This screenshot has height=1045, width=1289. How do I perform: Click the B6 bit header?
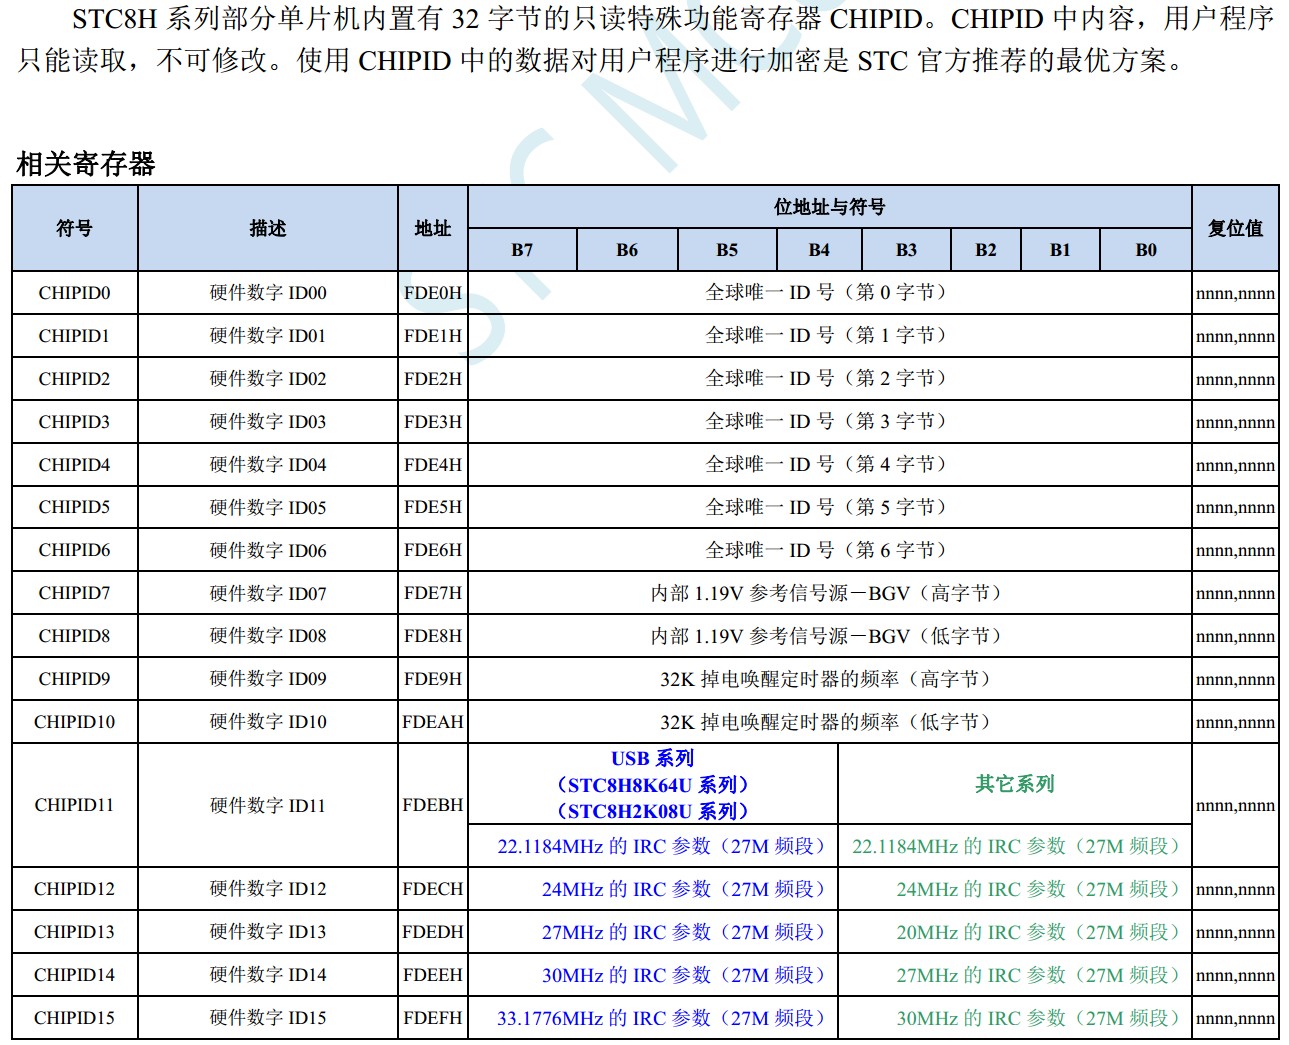point(627,250)
